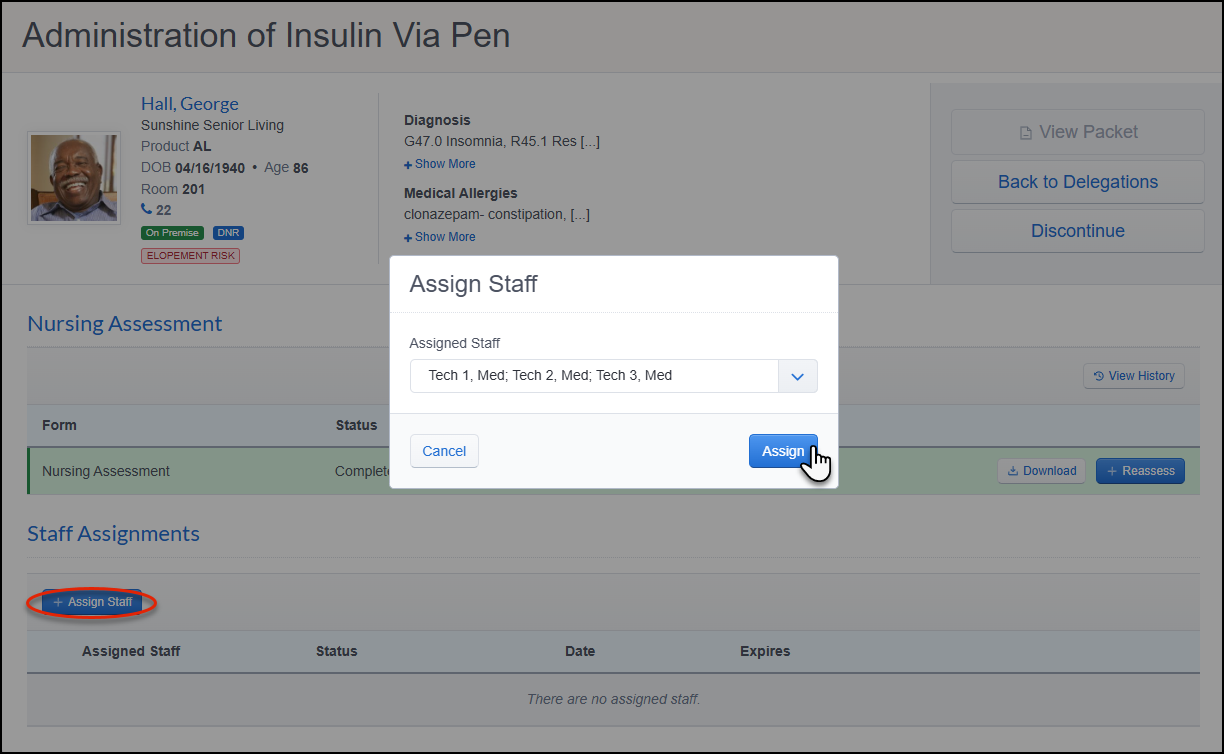Click the phone icon next to 22
The height and width of the screenshot is (754, 1224).
point(147,210)
